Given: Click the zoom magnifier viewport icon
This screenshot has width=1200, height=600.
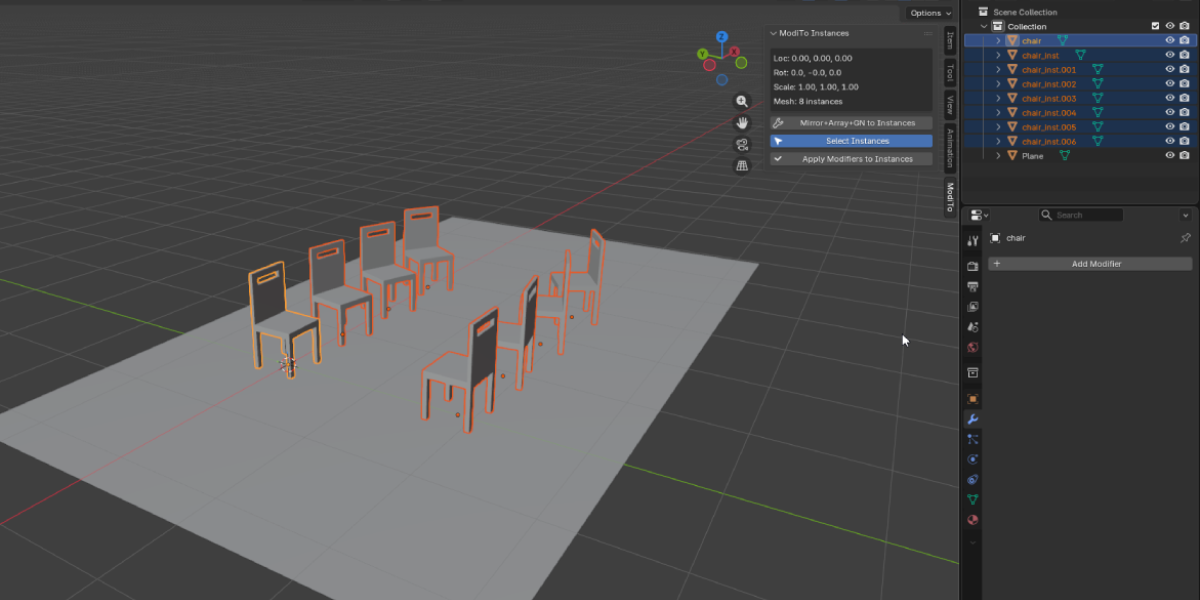Looking at the screenshot, I should (742, 101).
